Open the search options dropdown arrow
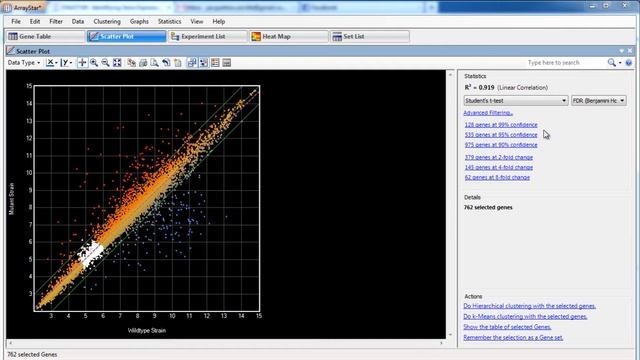 (620, 63)
